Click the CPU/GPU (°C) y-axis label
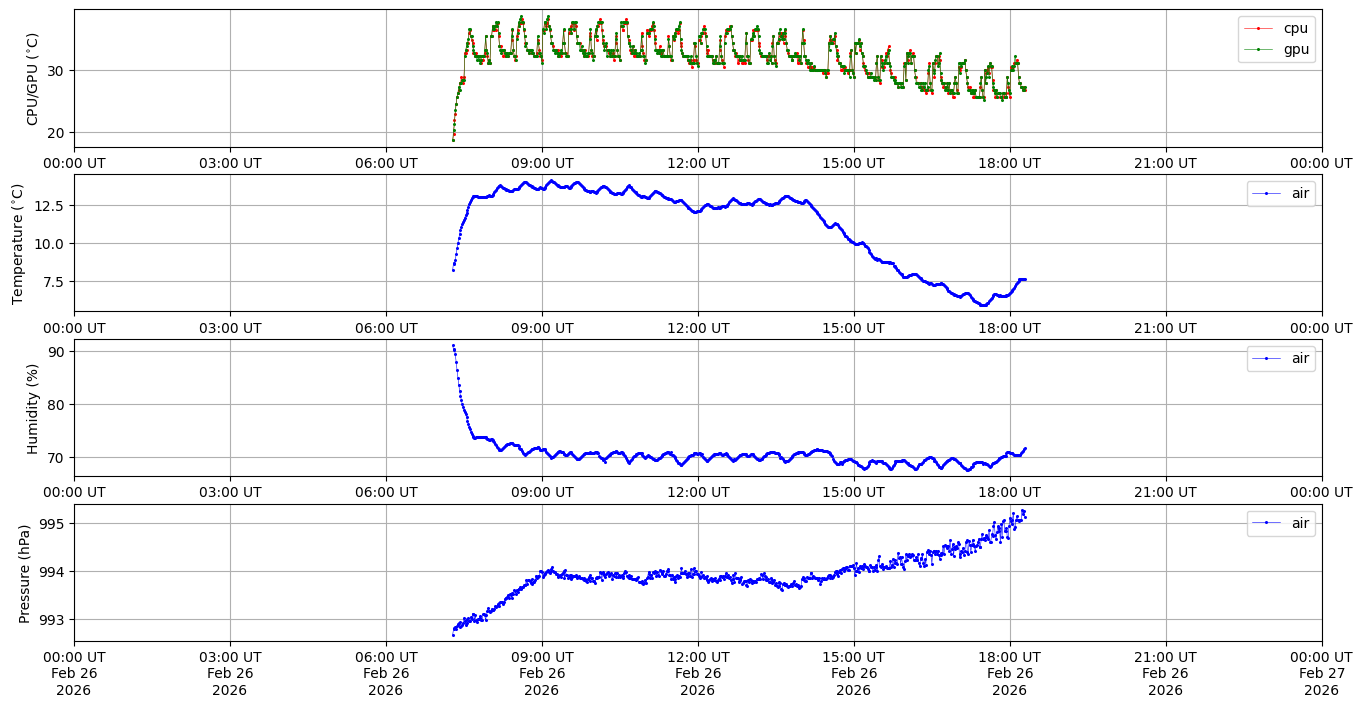The image size is (1363, 707). point(32,79)
